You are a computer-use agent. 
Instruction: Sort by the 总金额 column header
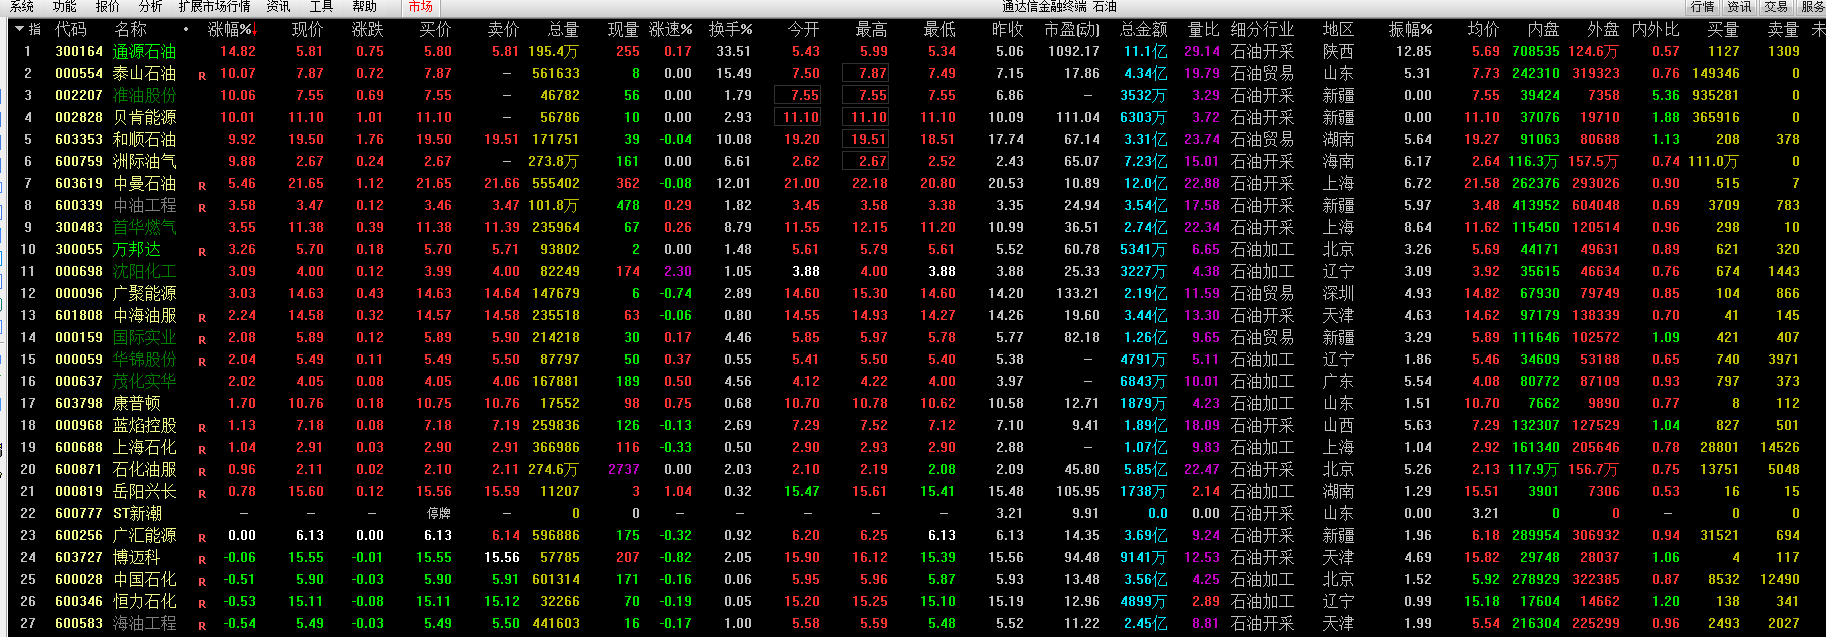1144,29
